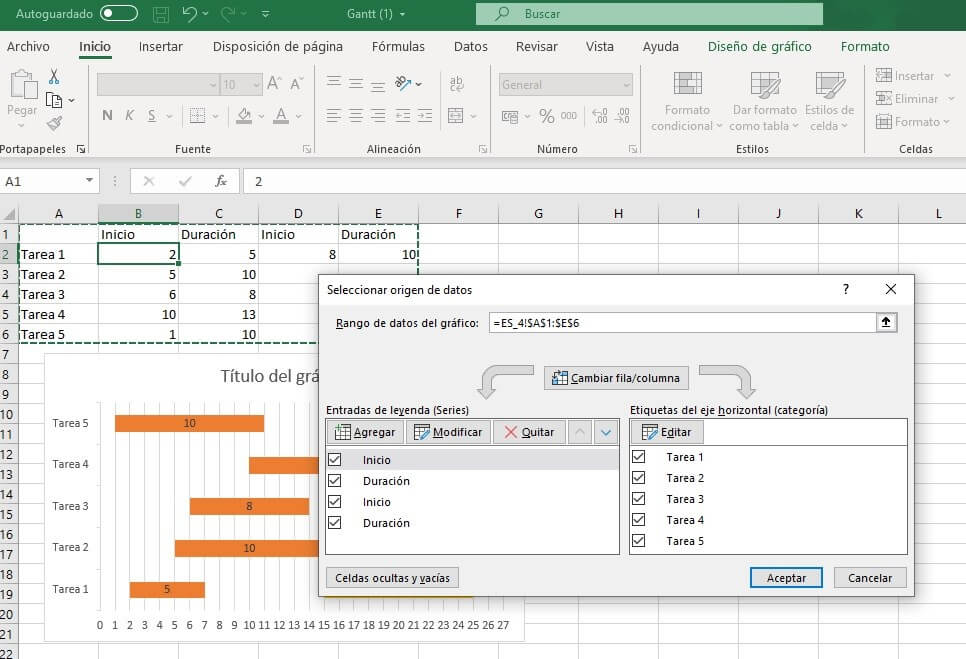The width and height of the screenshot is (966, 659).
Task: Open the Eliminar cells dropdown
Action: pyautogui.click(x=951, y=99)
